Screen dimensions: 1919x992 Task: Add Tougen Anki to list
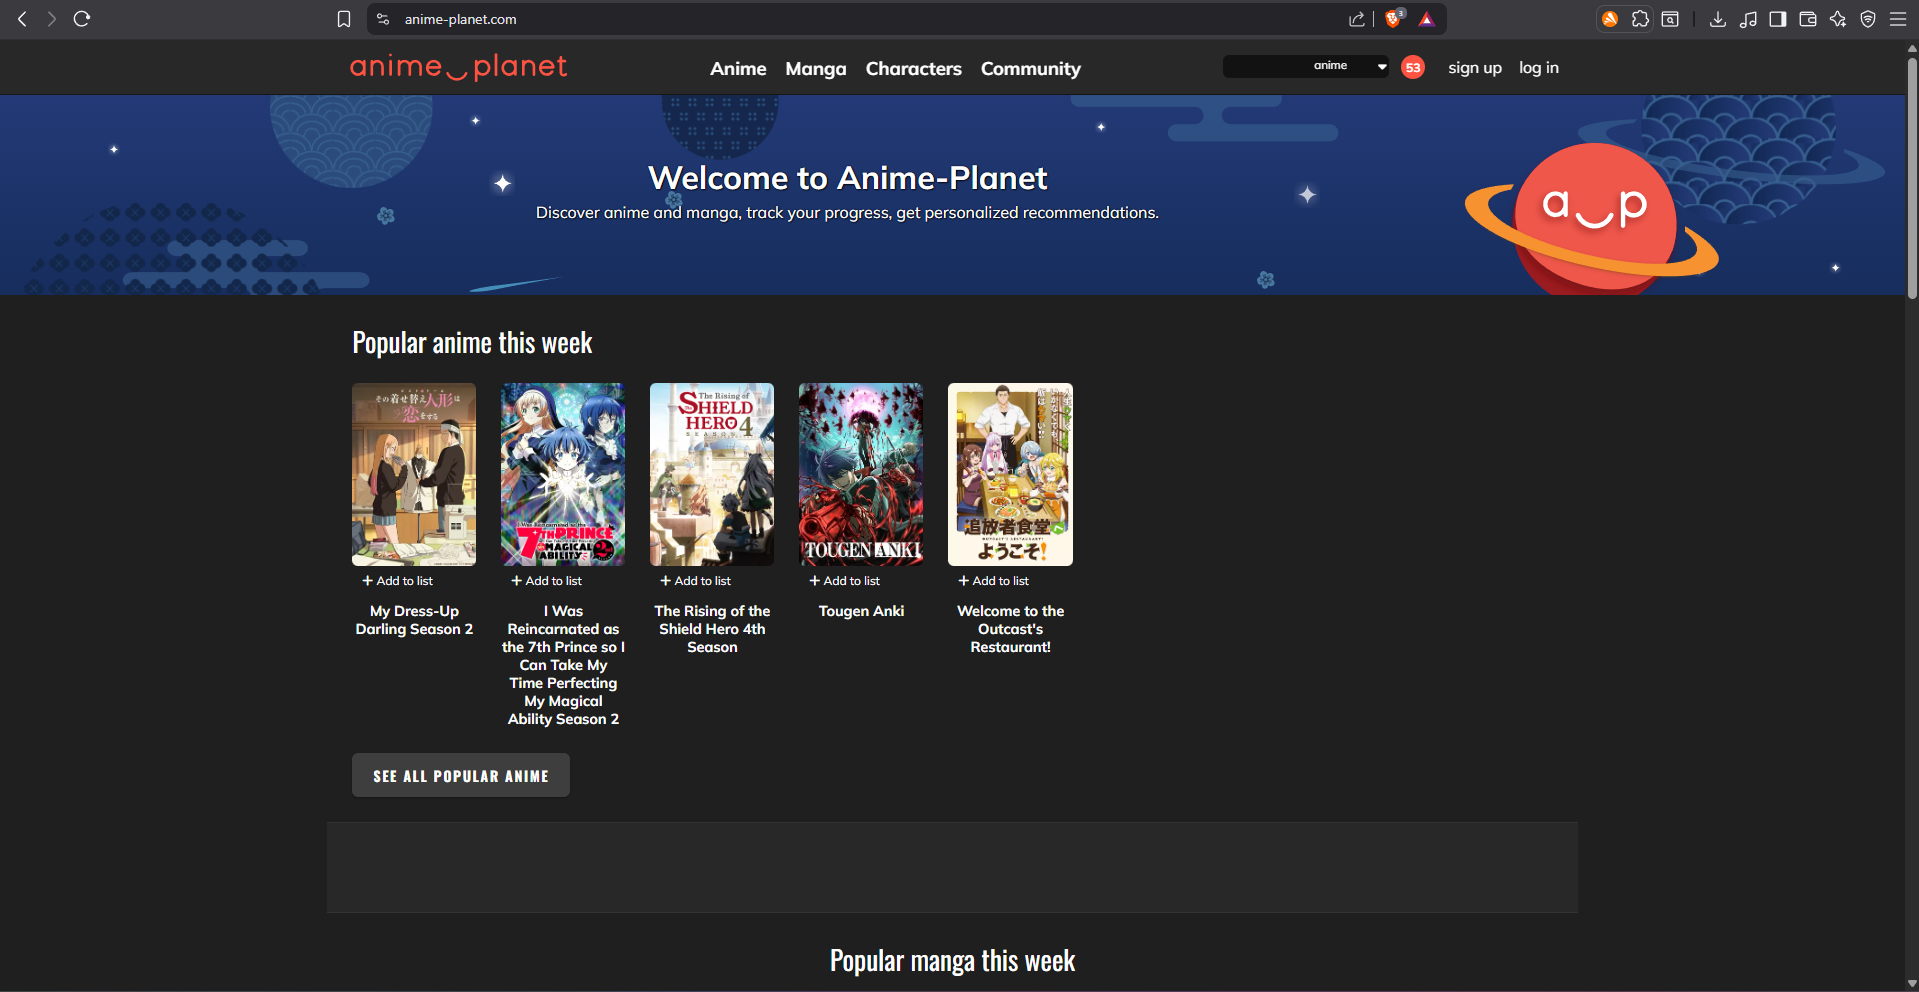(845, 581)
